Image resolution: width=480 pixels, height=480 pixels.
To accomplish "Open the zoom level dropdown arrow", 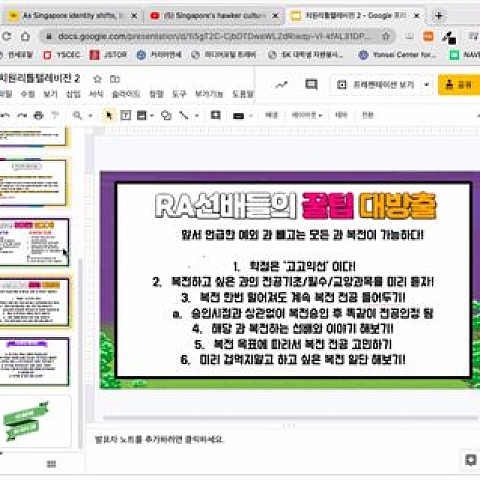I will coord(90,116).
